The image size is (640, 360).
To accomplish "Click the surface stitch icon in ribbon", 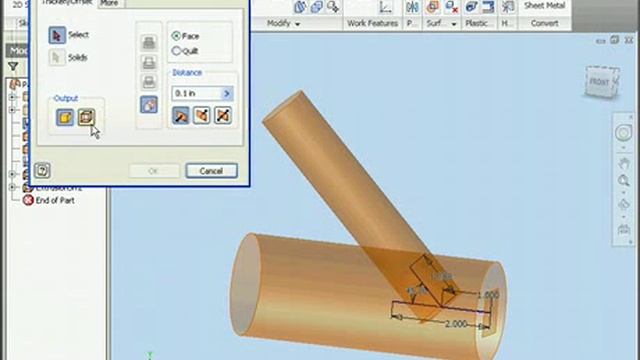I will (x=432, y=7).
